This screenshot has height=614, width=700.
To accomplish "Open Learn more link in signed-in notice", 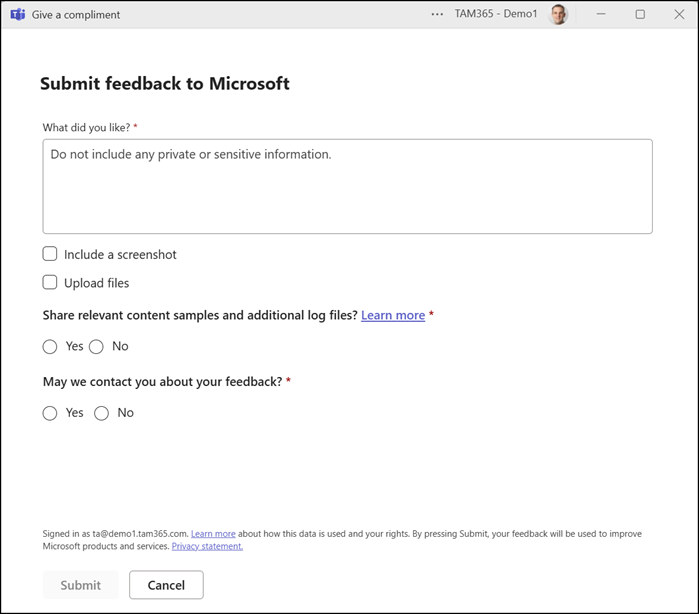I will pos(213,534).
